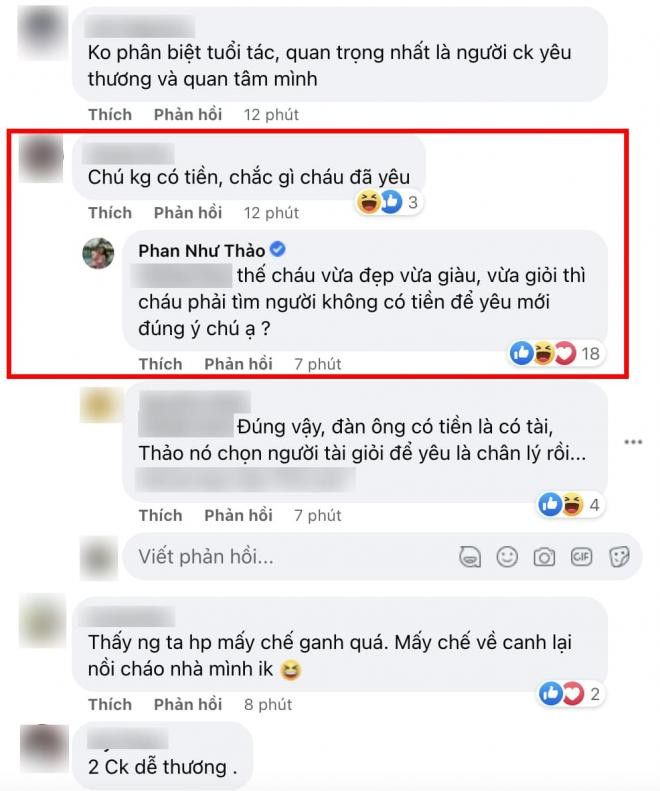Like the 'Đúng vậy, đàn ông có tiền' reply

(160, 515)
